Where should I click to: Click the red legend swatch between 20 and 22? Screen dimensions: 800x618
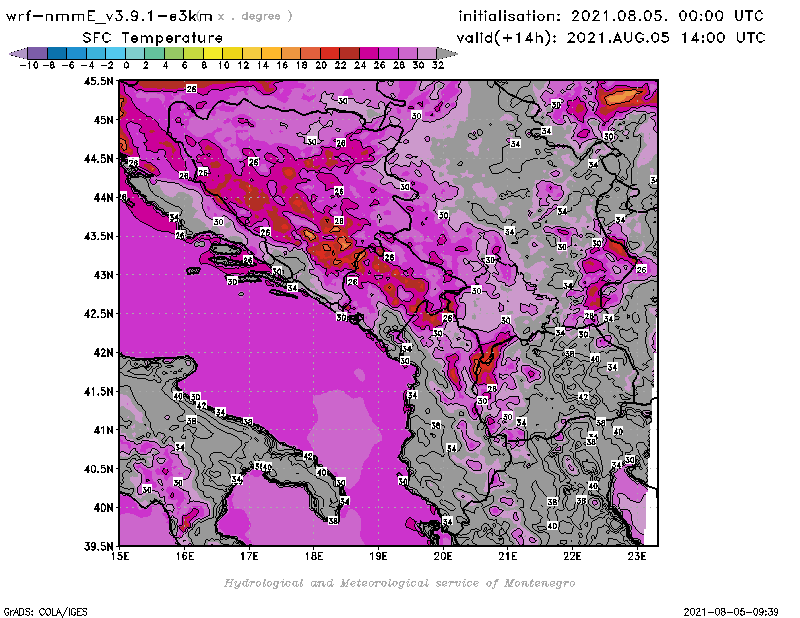click(330, 54)
